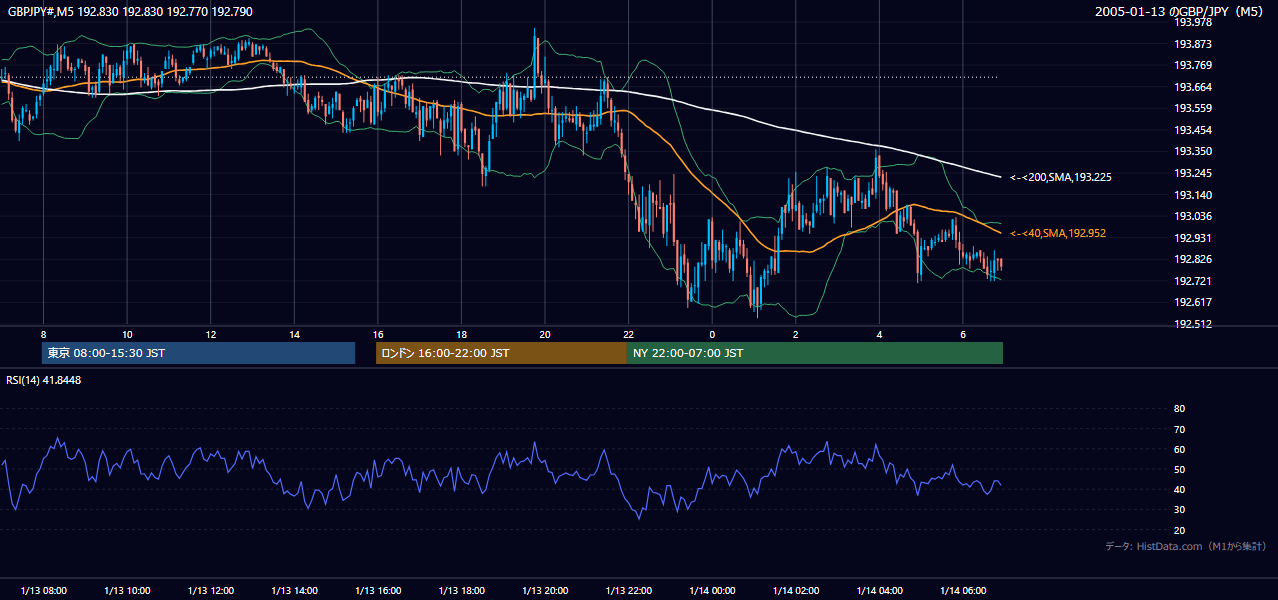The height and width of the screenshot is (600, 1278).
Task: Click bottom time label 1/13 16:00
Action: click(377, 591)
